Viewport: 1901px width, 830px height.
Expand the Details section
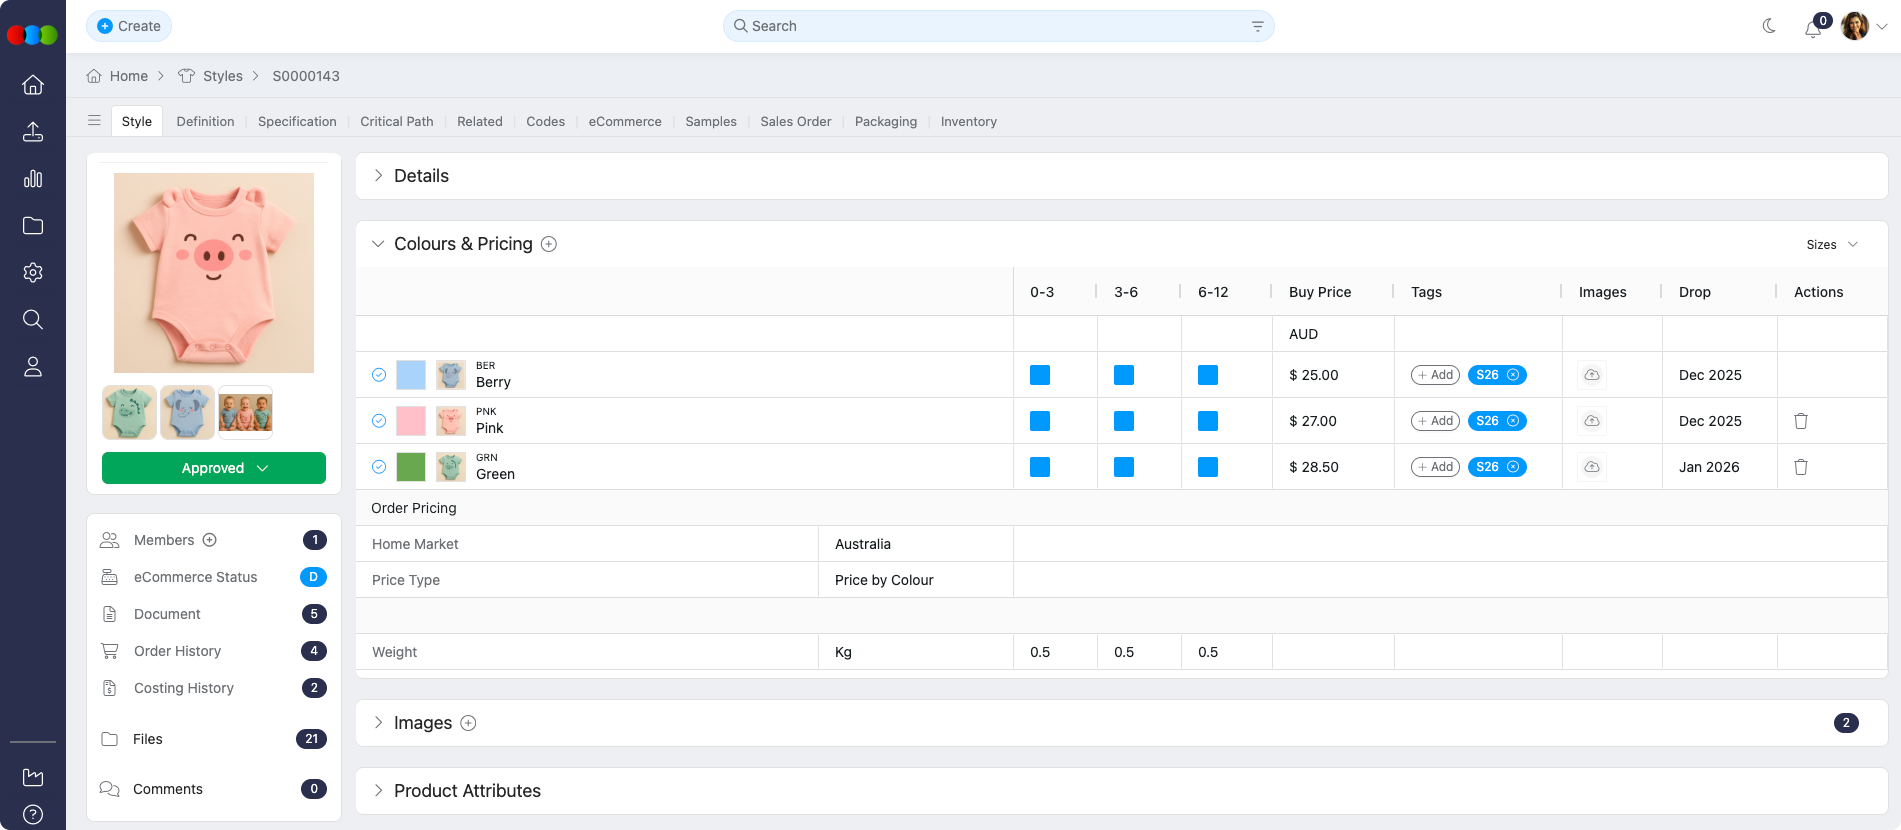pyautogui.click(x=379, y=176)
